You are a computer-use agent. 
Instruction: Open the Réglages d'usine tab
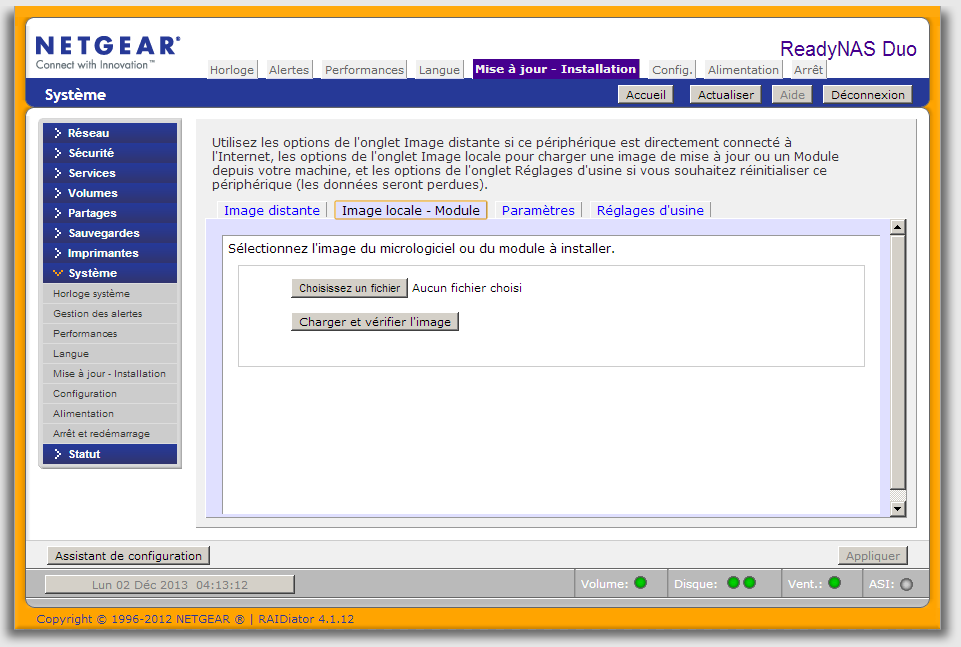click(650, 210)
